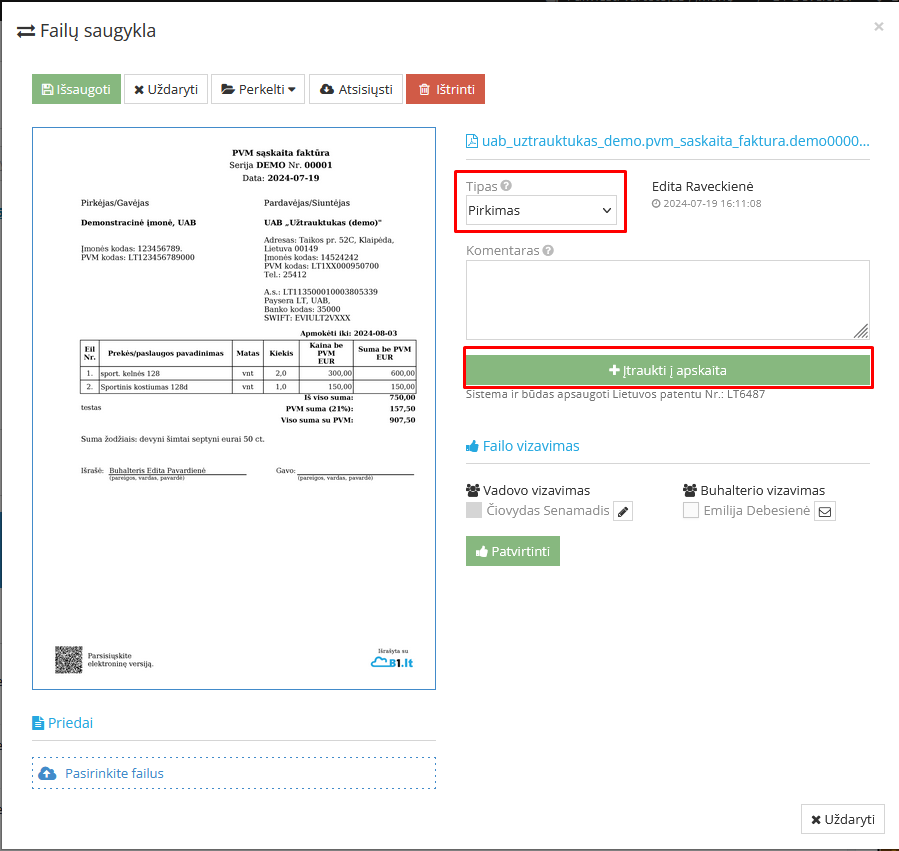
Task: Expand the Perkelti dropdown button
Action: [258, 89]
